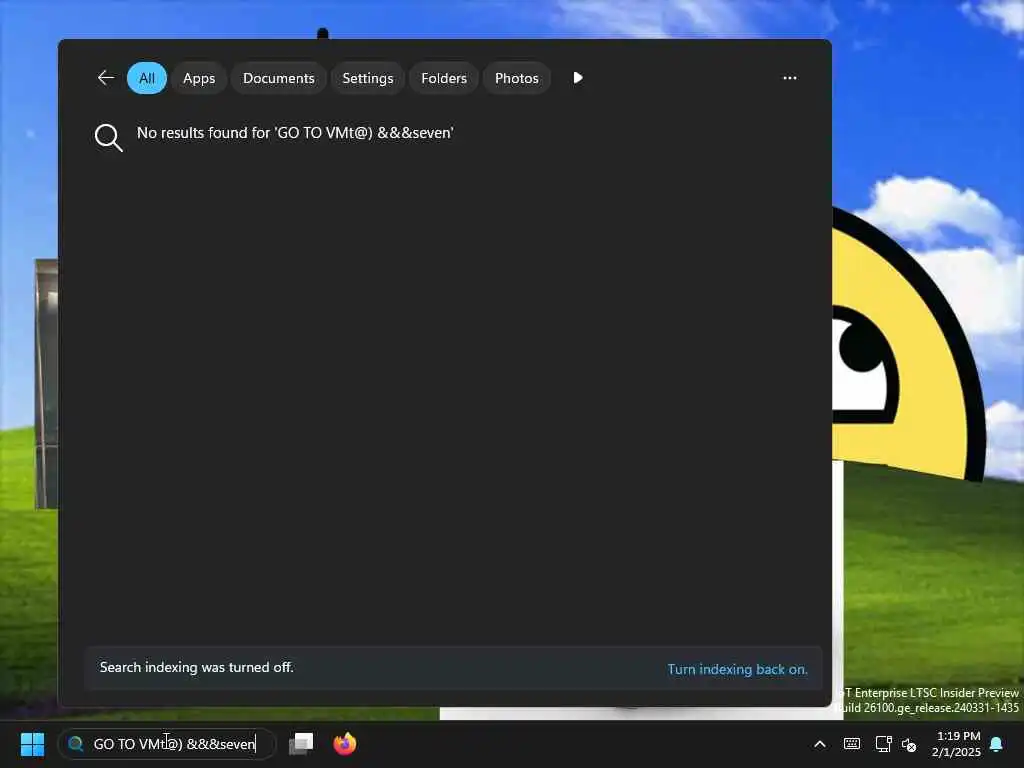This screenshot has height=768, width=1024.
Task: Open the network status tray icon
Action: tap(883, 744)
